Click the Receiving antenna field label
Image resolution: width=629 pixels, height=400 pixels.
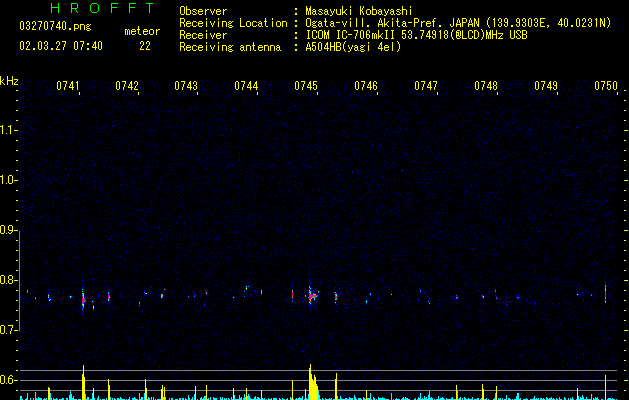coord(230,47)
